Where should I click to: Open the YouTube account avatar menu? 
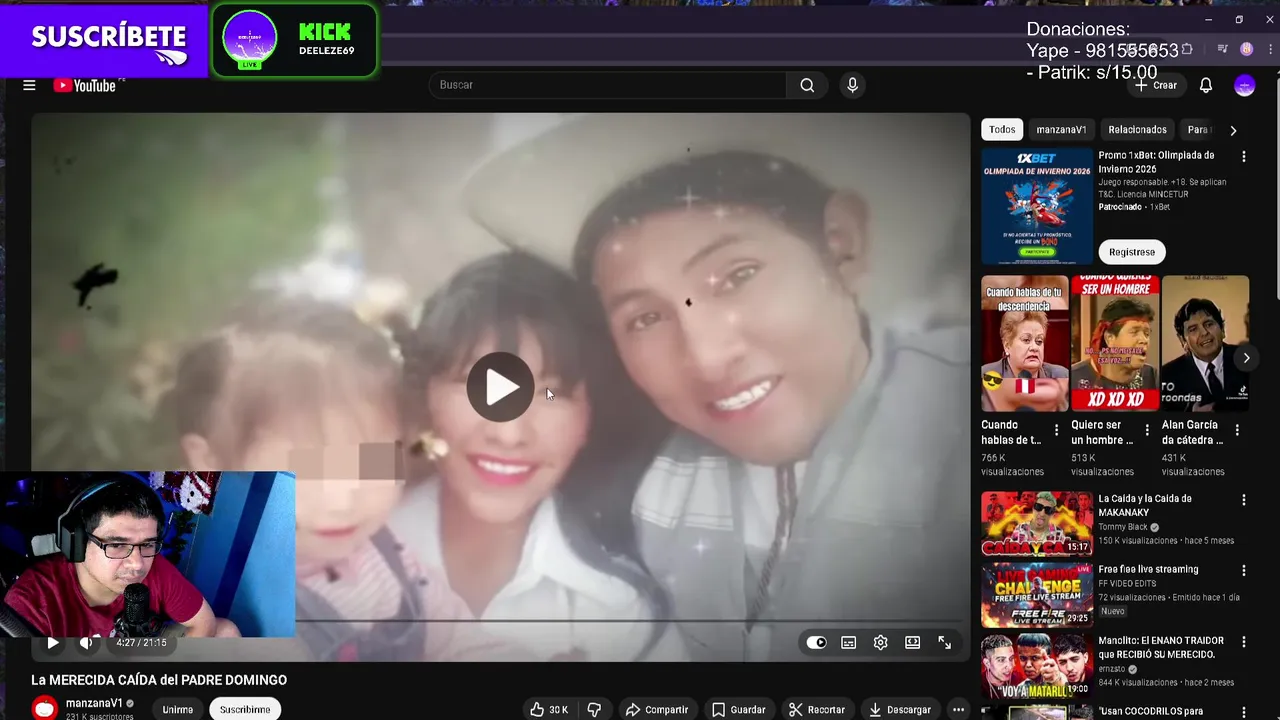point(1244,85)
